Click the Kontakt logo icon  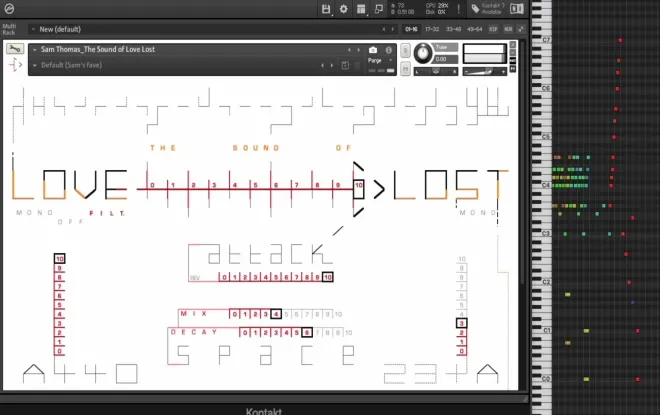(9, 8)
